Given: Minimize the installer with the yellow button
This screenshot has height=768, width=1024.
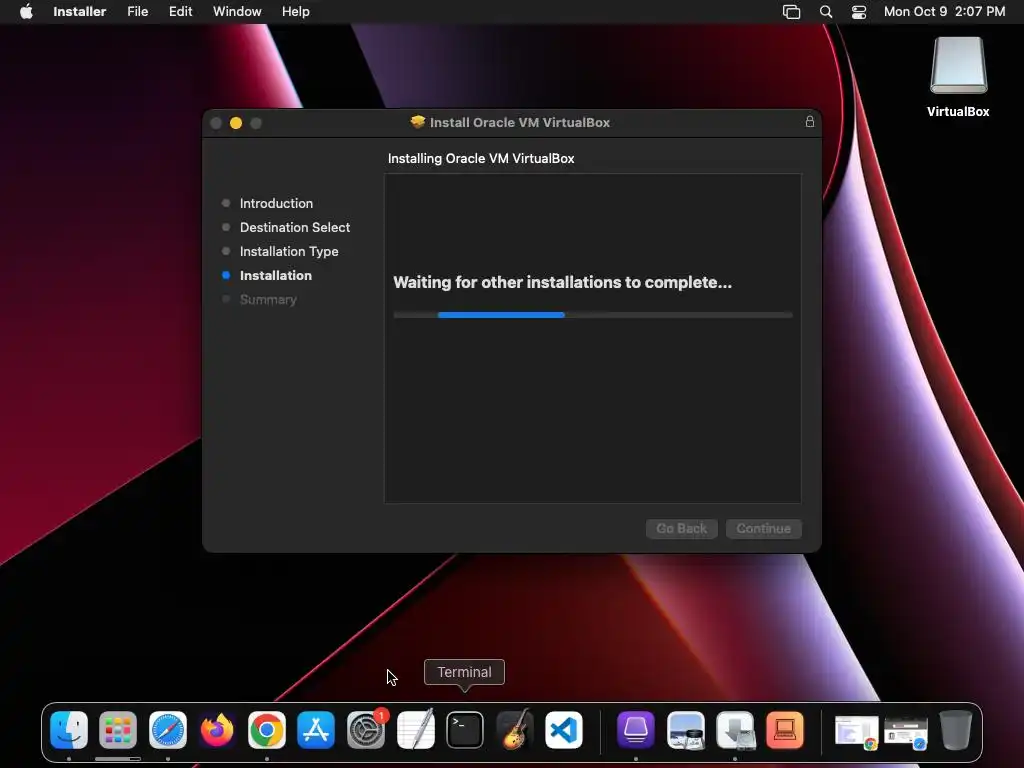Looking at the screenshot, I should click(236, 123).
